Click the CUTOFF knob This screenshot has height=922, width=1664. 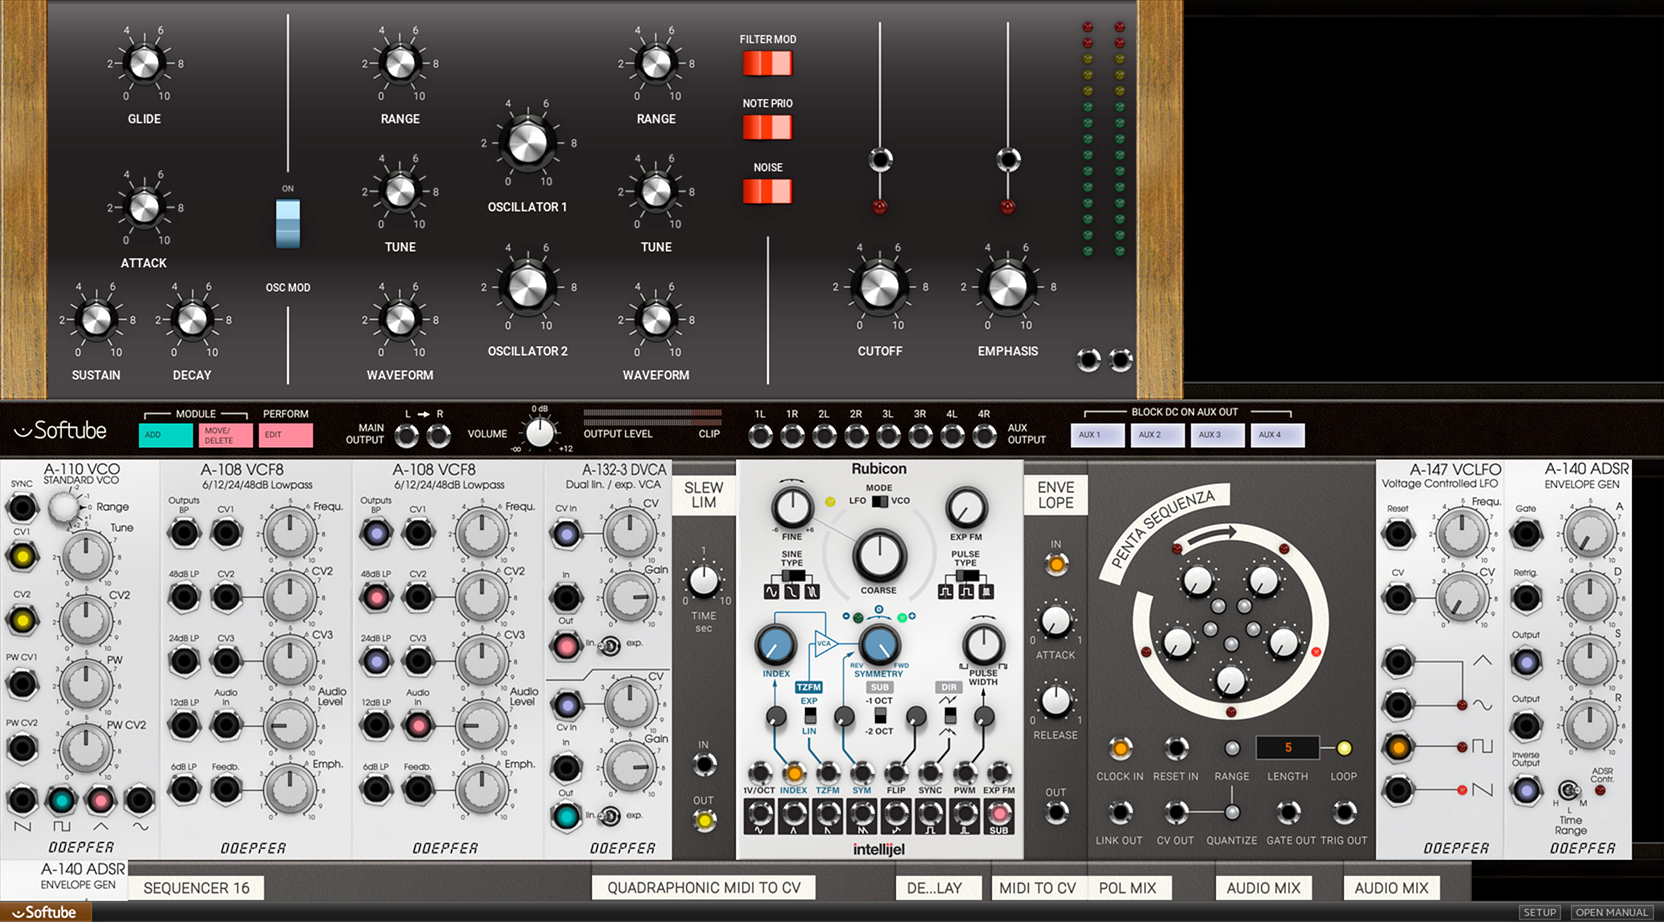(x=880, y=287)
